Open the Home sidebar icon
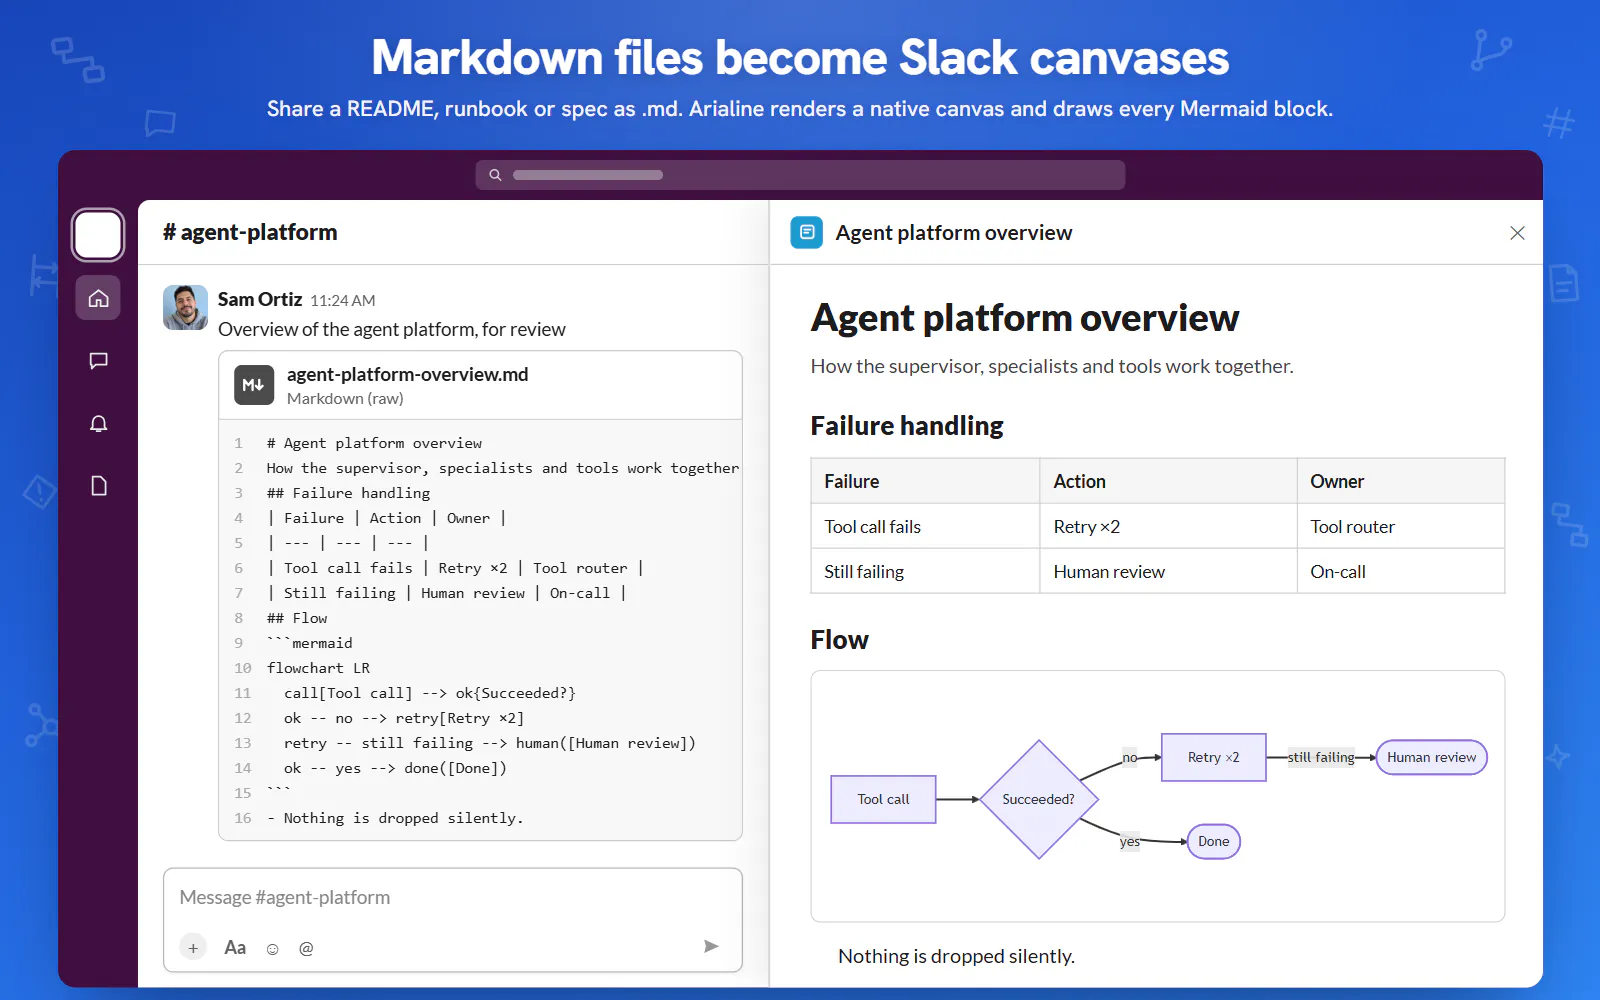The width and height of the screenshot is (1600, 1000). (98, 298)
